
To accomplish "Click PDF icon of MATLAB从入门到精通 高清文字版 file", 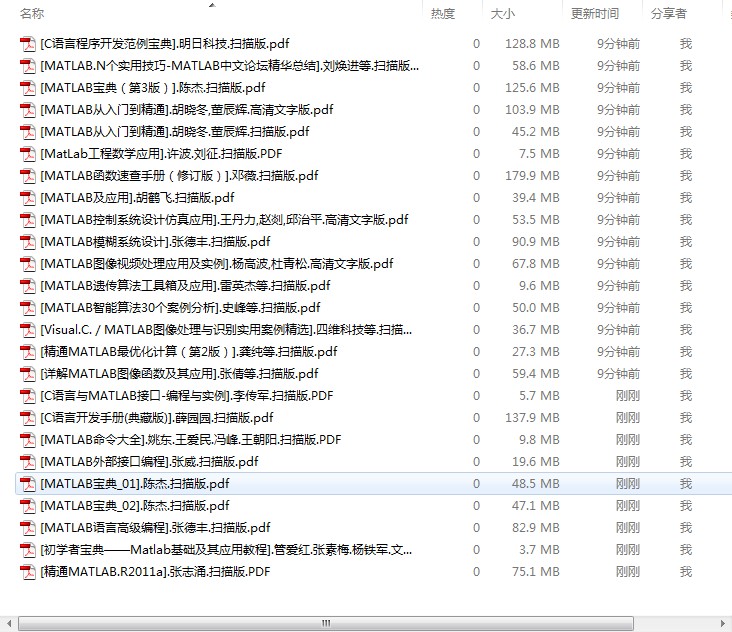I will [x=28, y=110].
